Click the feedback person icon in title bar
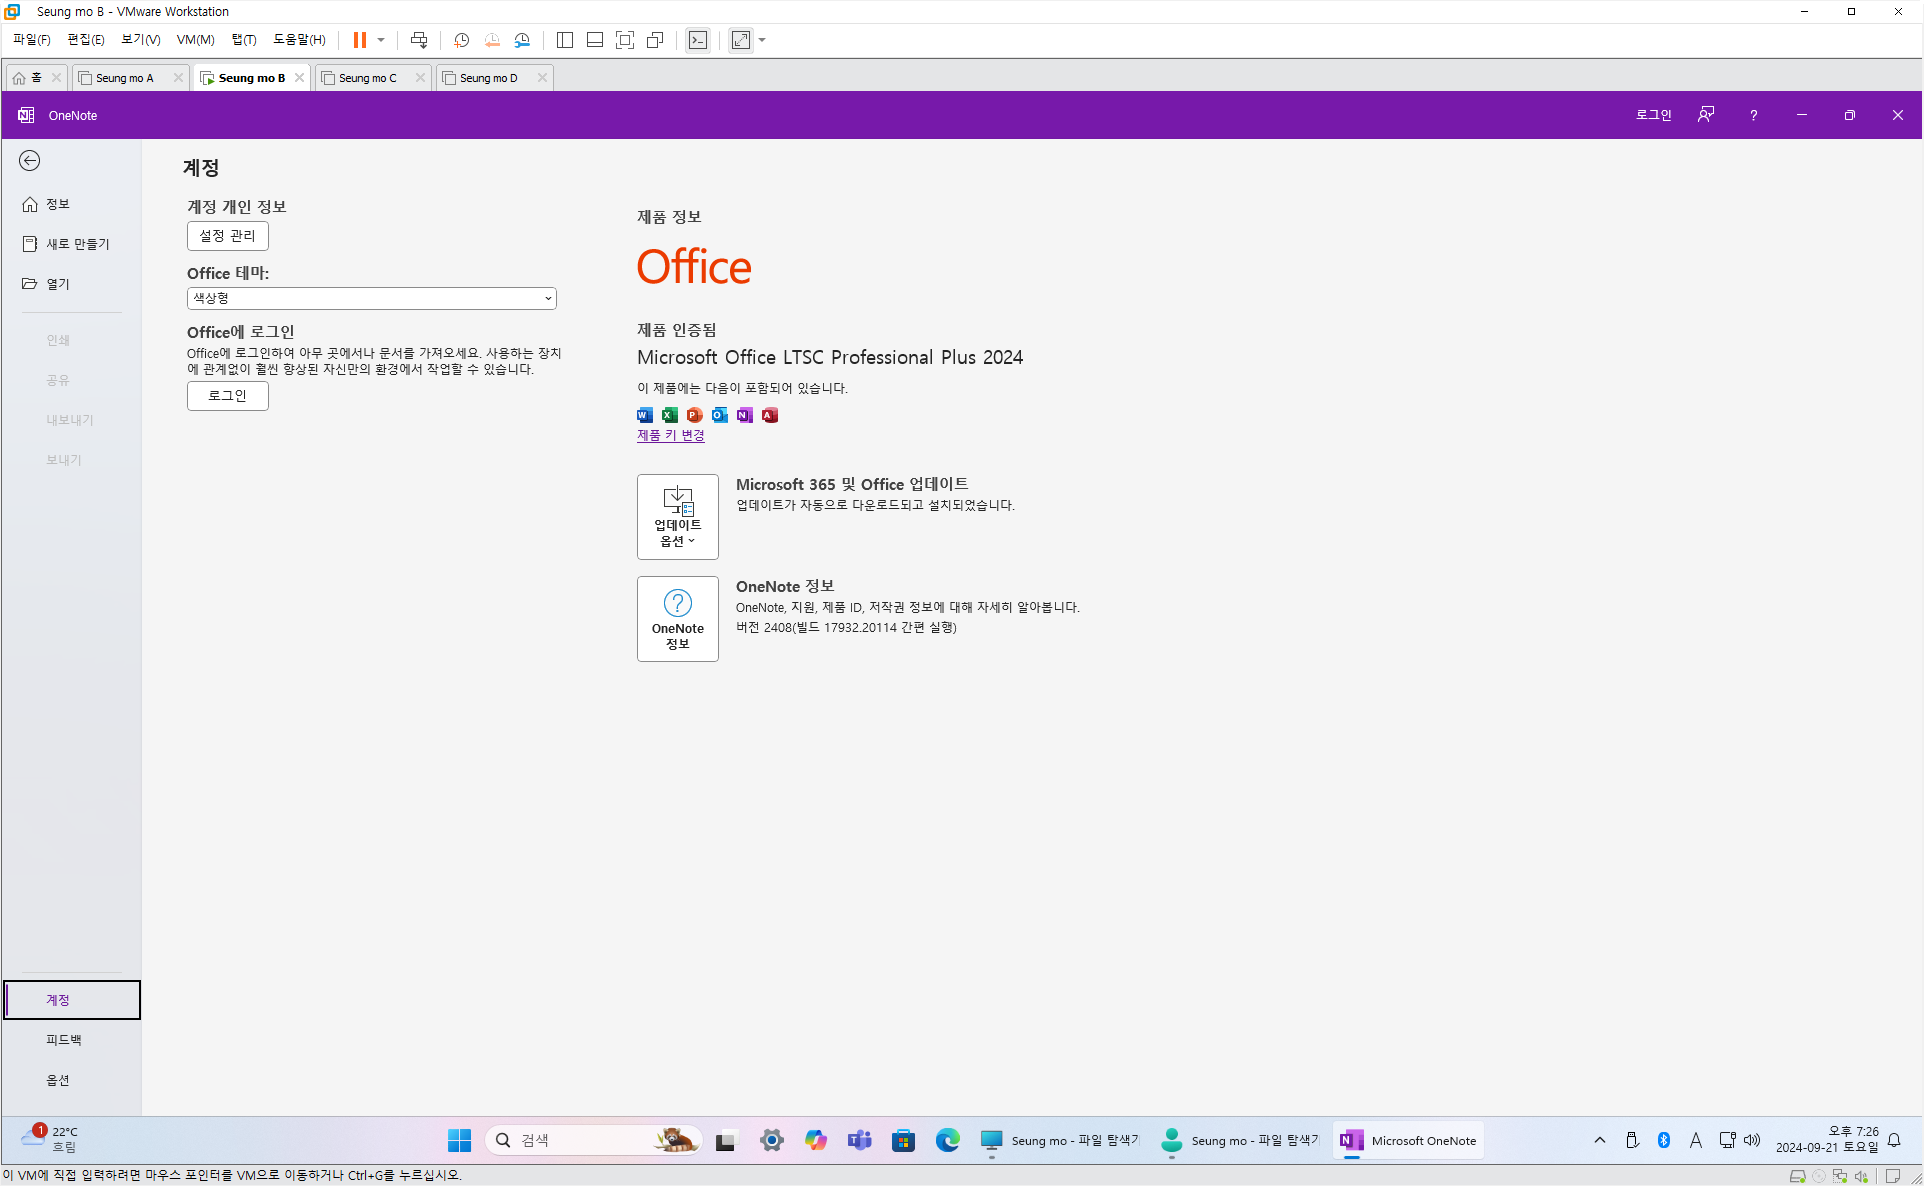Viewport: 1924px width, 1186px height. (1706, 115)
